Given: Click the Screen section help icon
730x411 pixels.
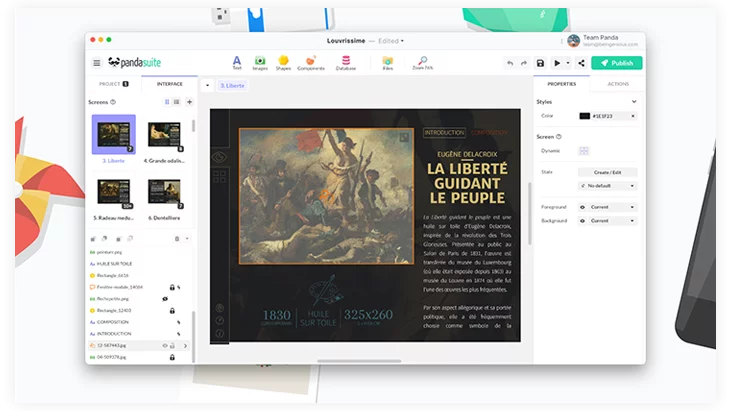Looking at the screenshot, I should click(x=559, y=137).
